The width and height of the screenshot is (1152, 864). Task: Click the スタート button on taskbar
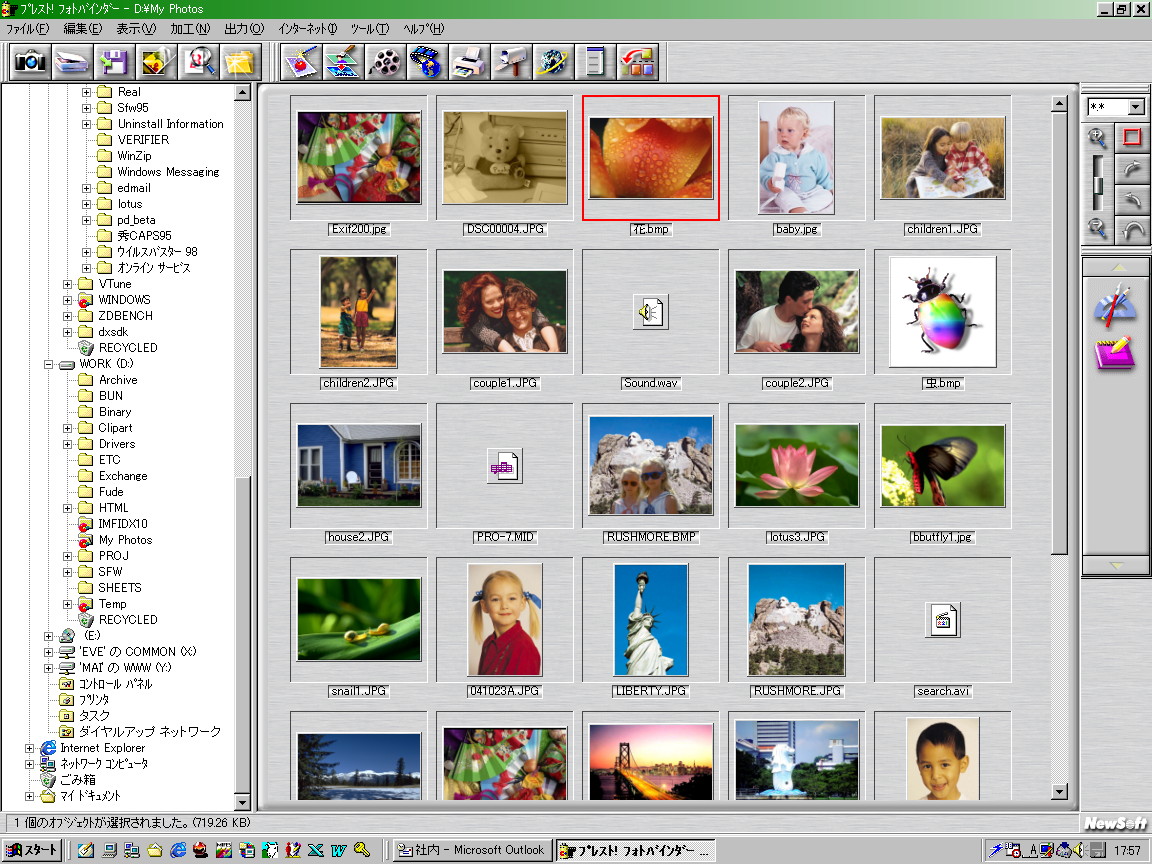click(x=33, y=850)
